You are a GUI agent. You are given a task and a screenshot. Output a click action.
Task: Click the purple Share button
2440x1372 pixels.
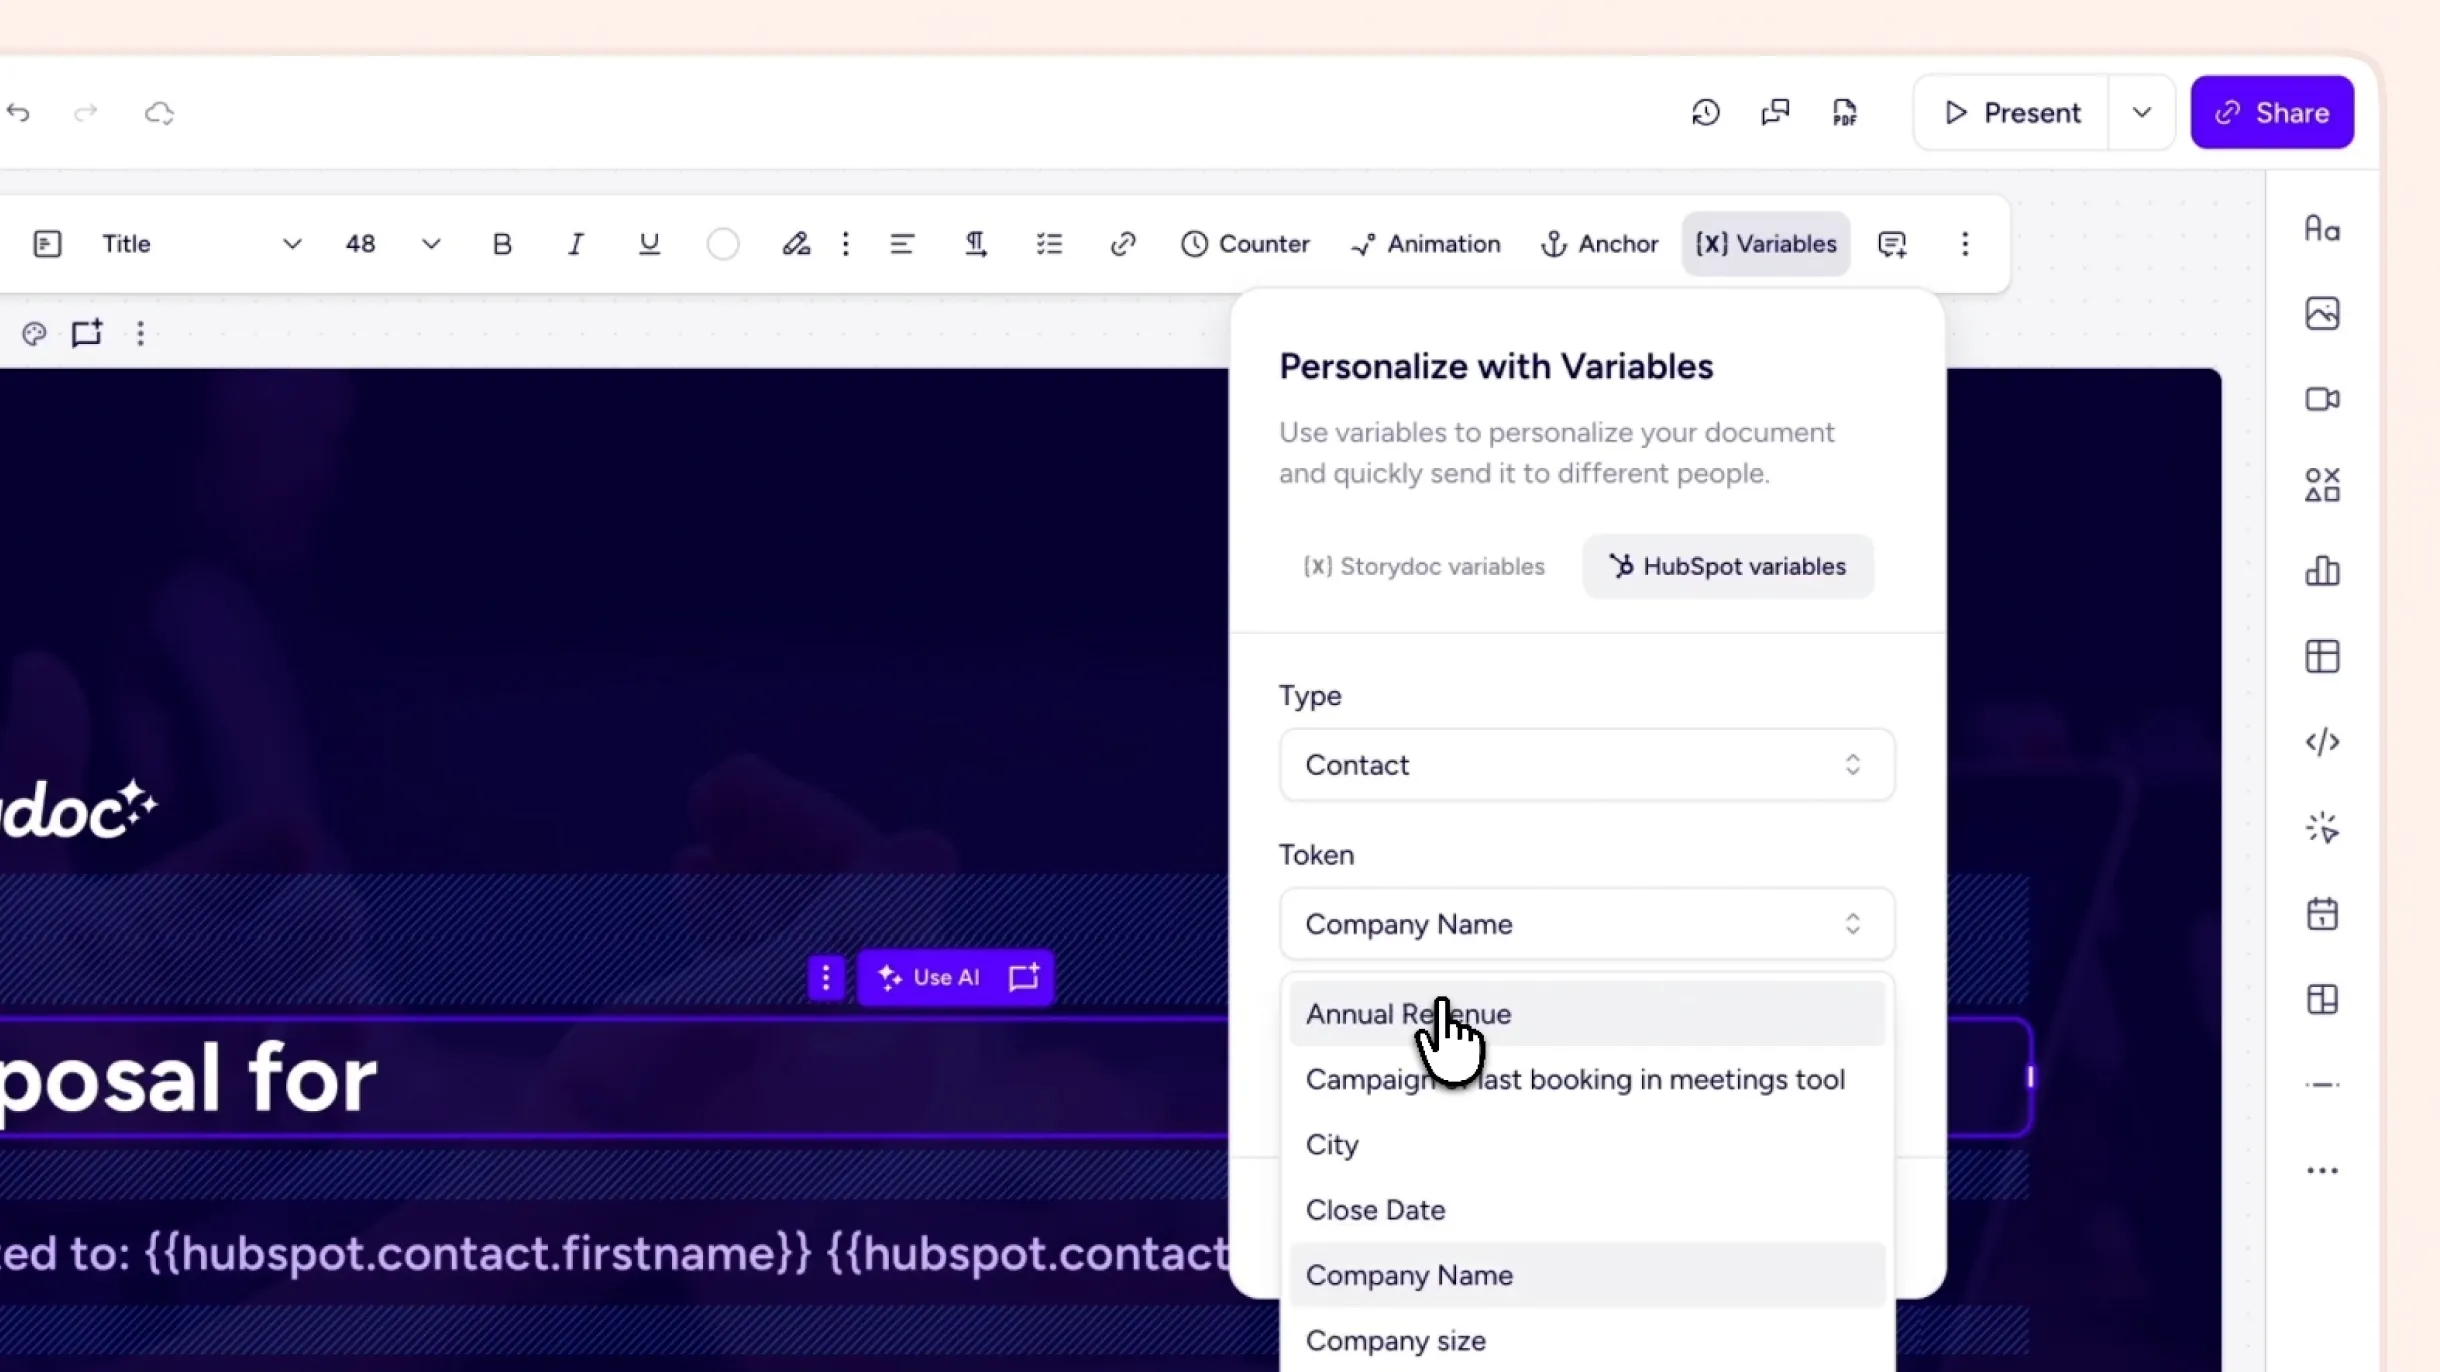2272,112
